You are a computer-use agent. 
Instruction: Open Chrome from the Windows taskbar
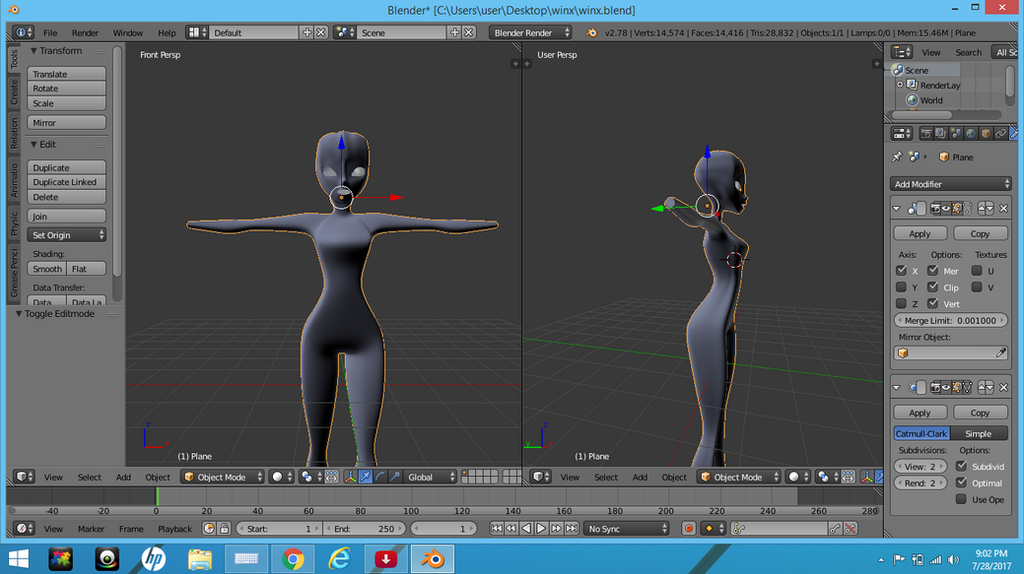point(293,559)
